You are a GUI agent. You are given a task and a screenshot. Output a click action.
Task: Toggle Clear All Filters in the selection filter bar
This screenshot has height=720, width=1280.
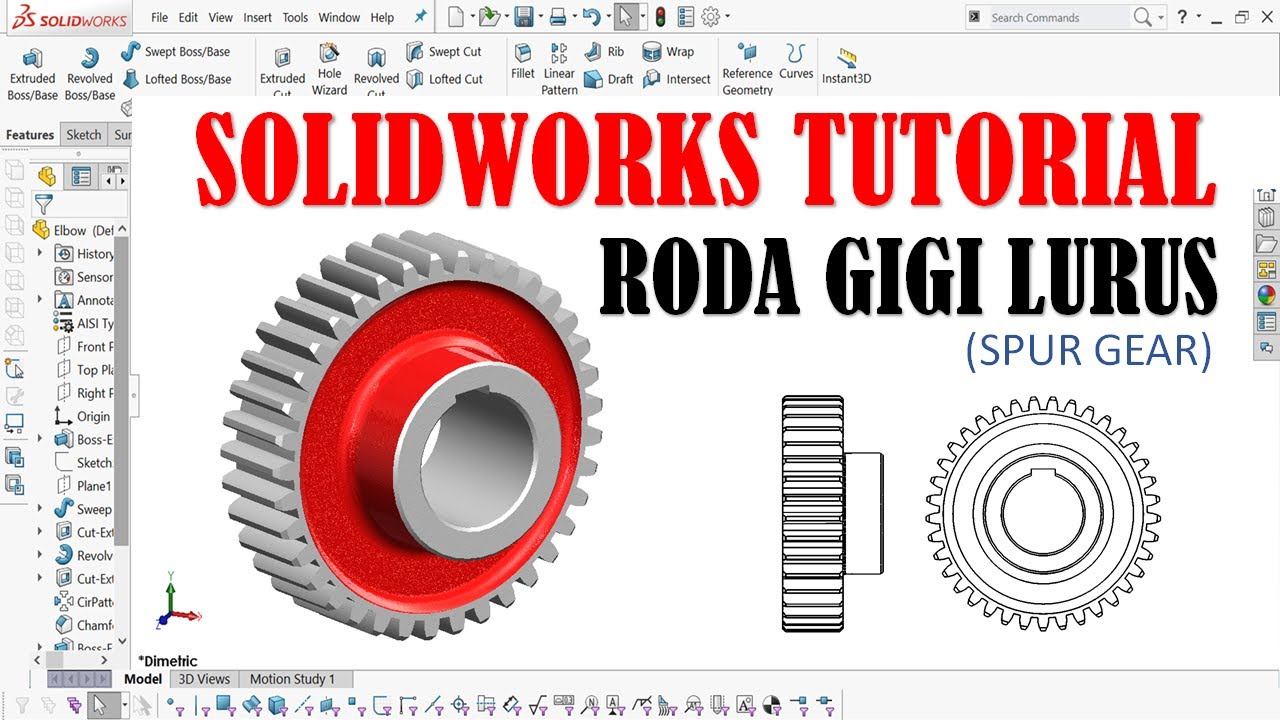click(x=47, y=706)
